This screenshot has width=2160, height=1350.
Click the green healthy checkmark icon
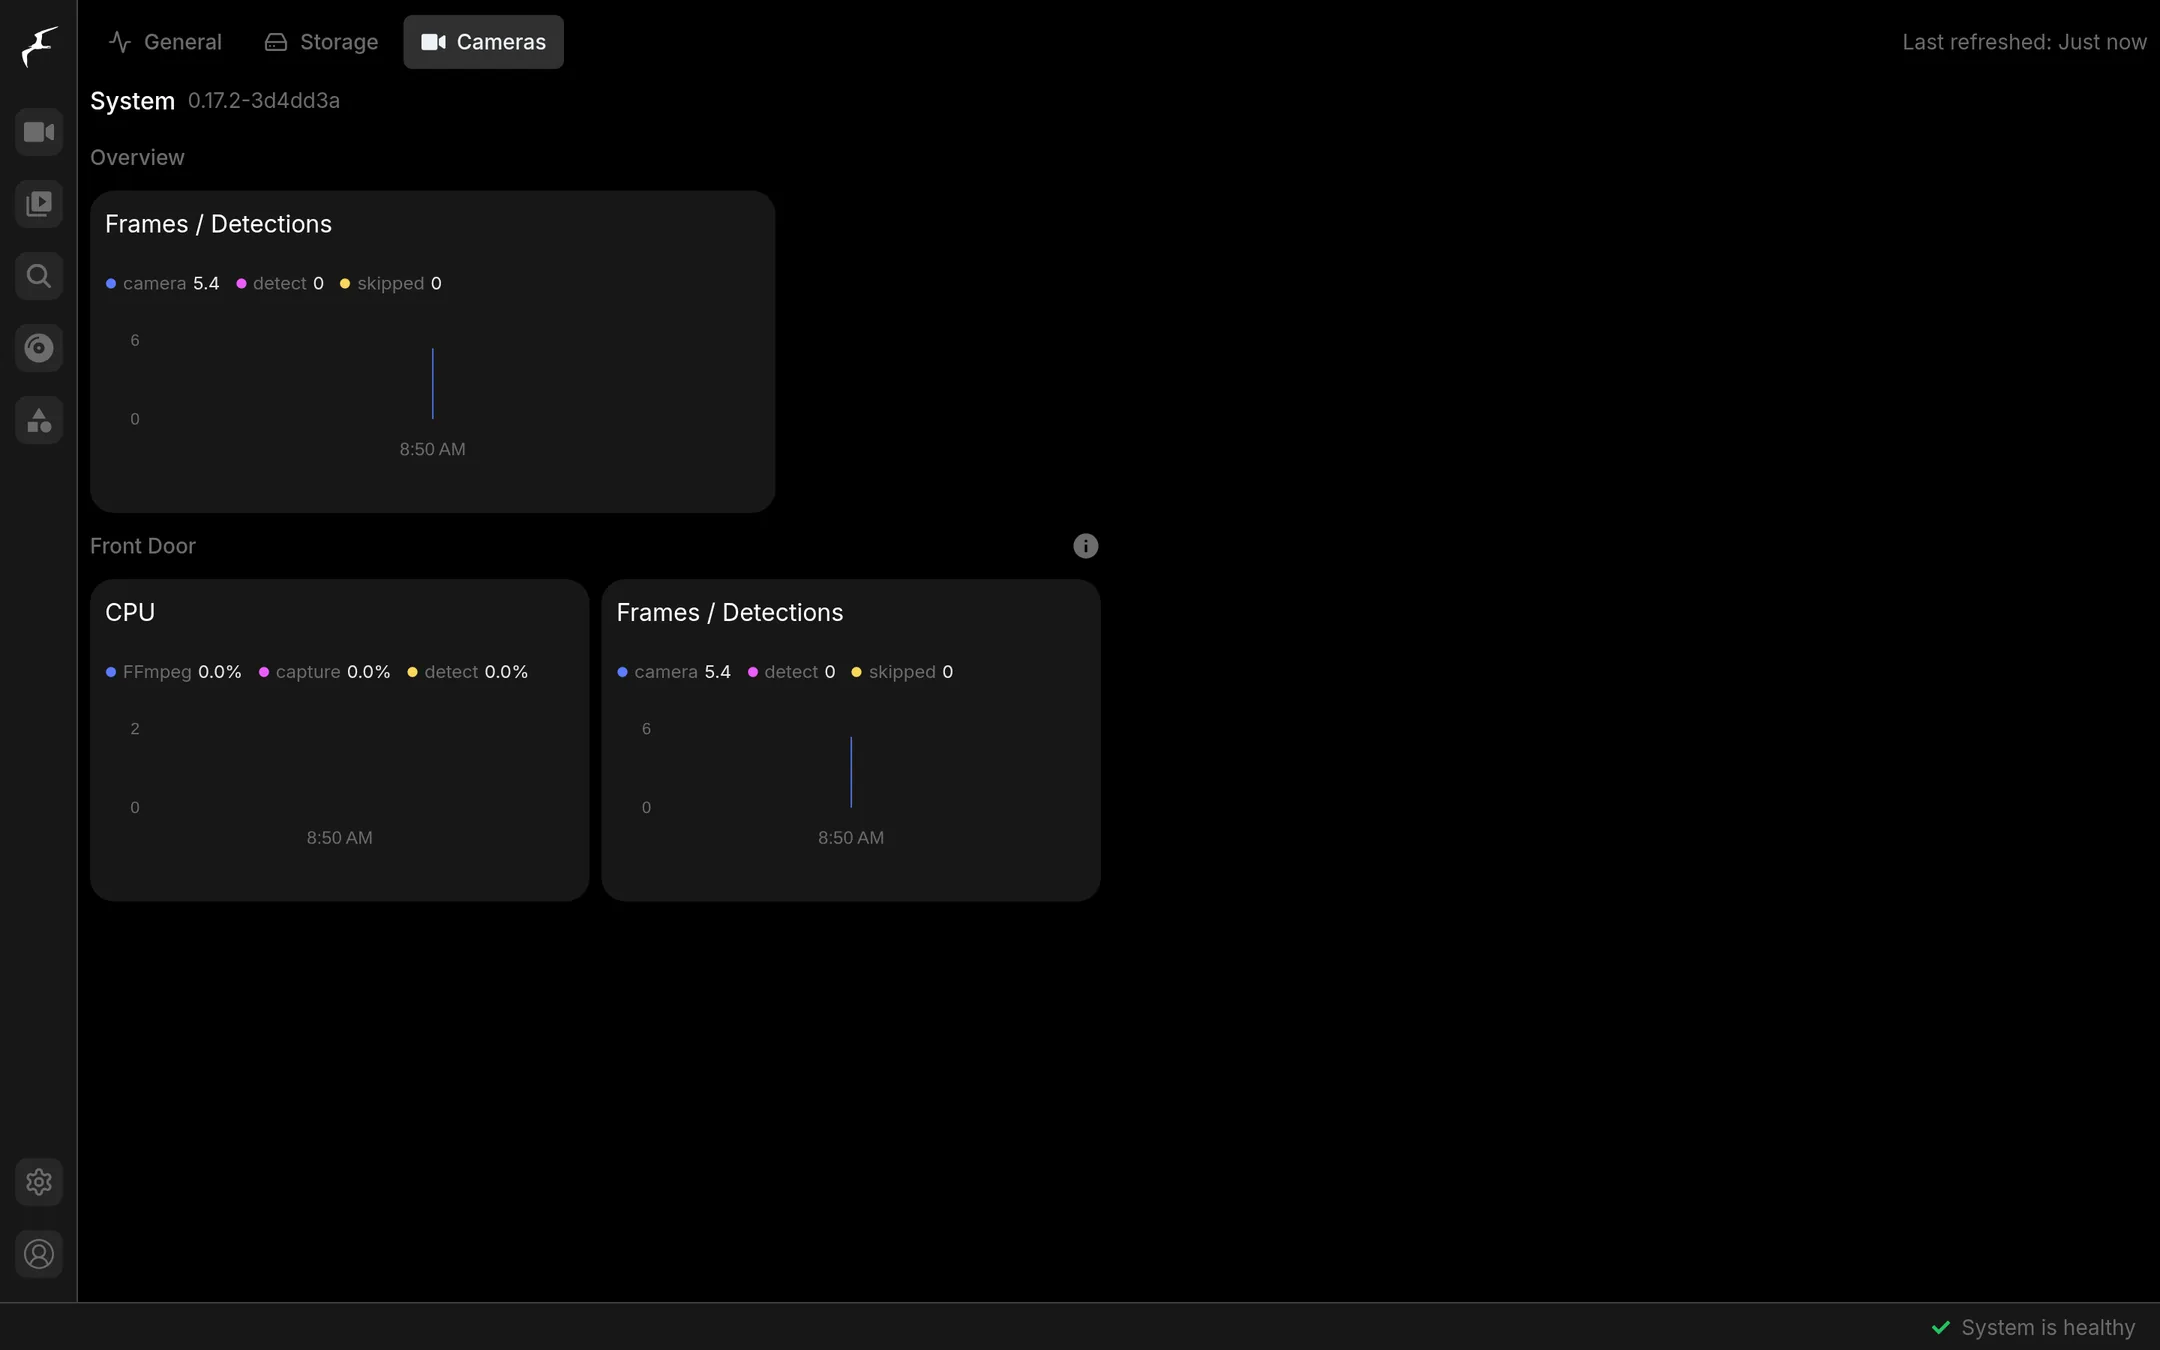[1941, 1327]
